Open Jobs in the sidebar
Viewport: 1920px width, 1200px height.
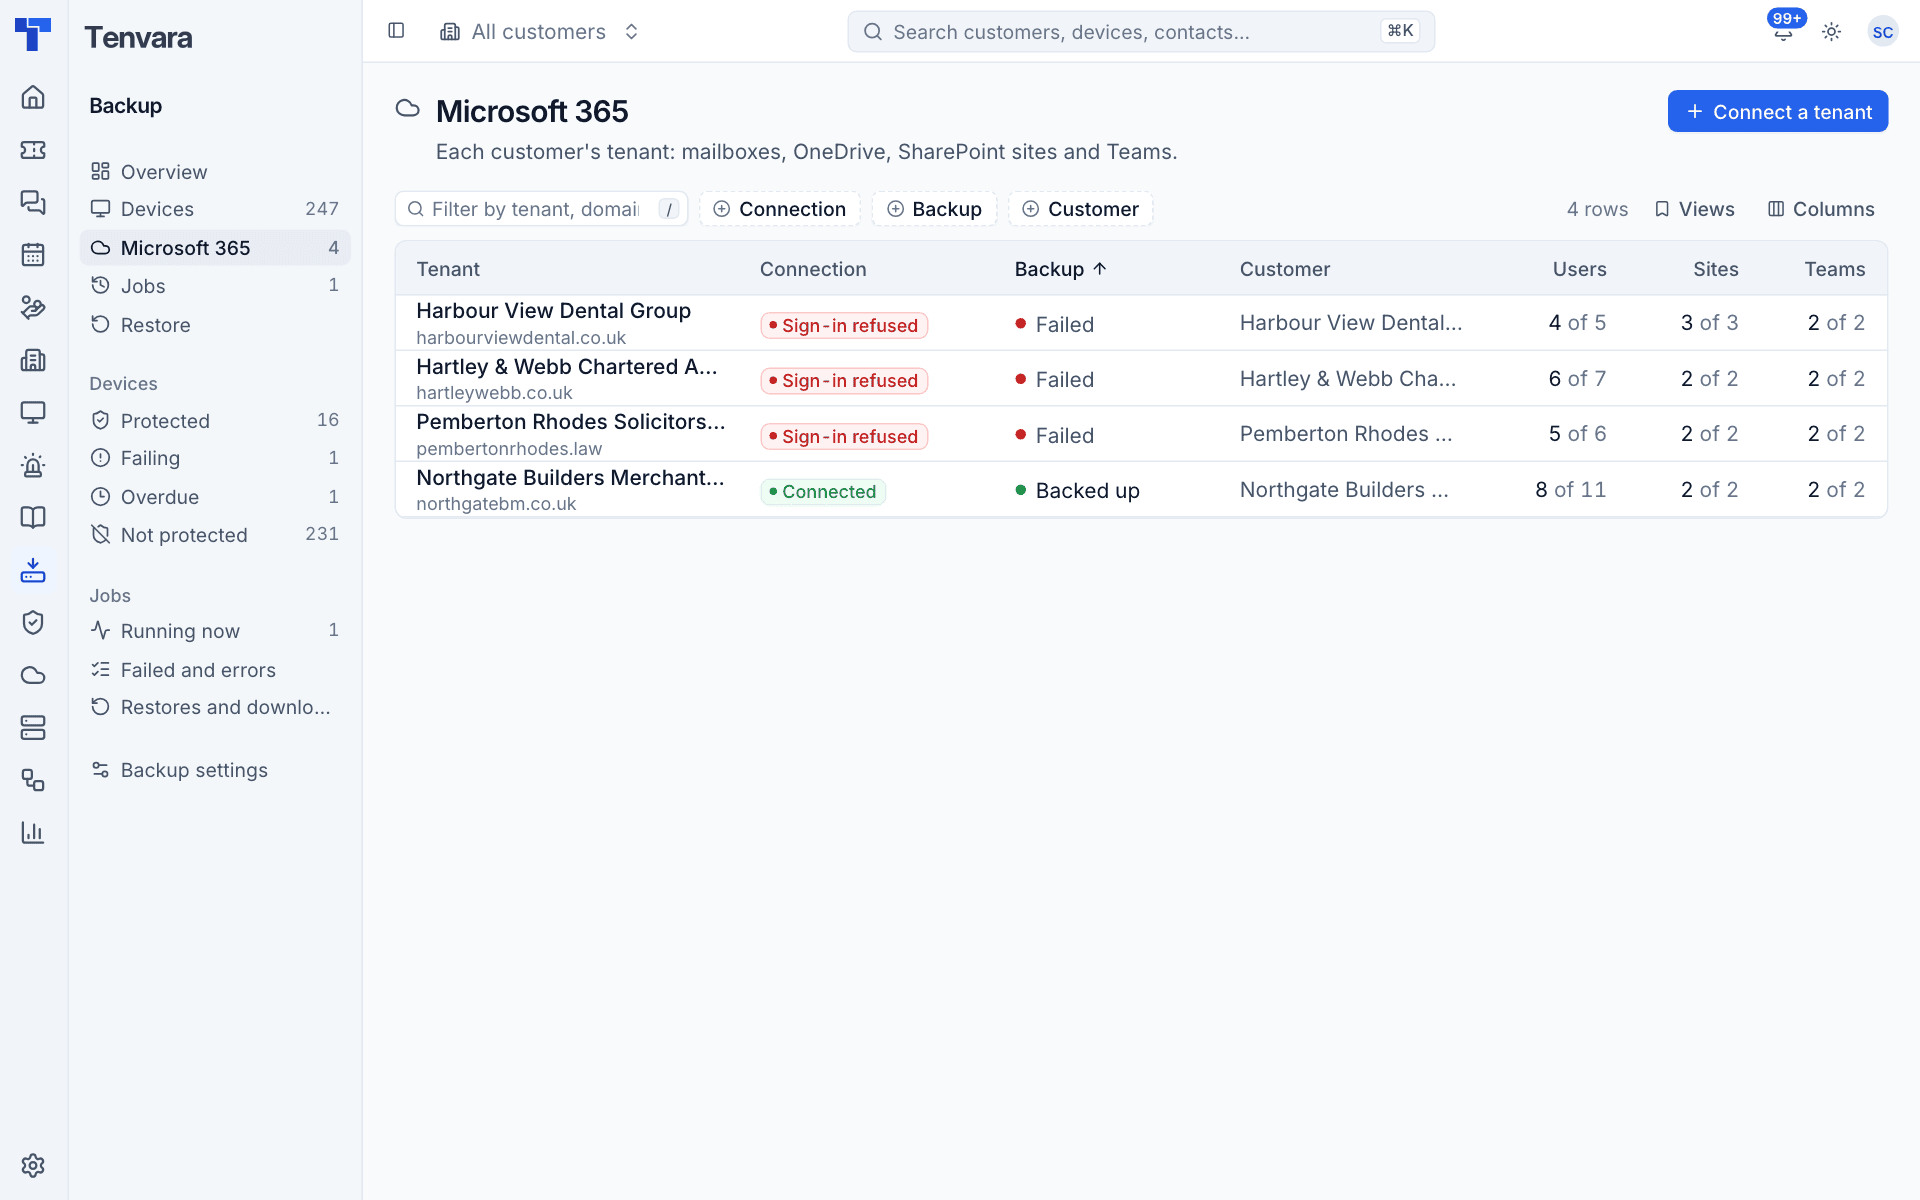[215, 286]
